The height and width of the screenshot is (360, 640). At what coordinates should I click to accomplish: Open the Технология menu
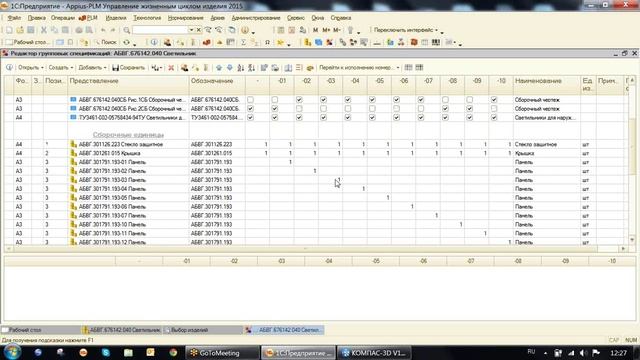147,18
